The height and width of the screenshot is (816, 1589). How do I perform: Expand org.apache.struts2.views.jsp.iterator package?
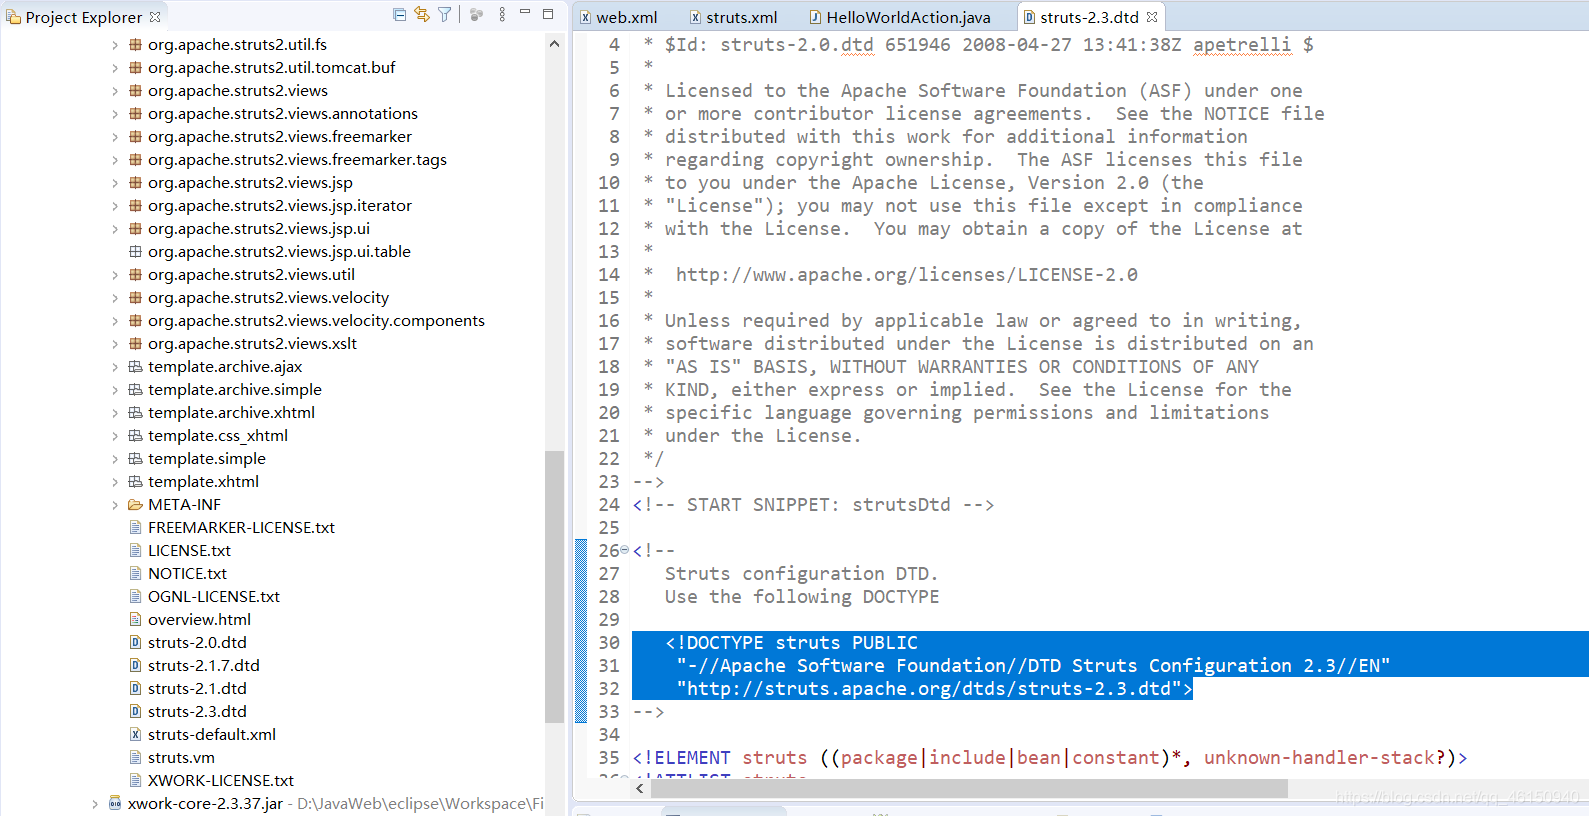(115, 206)
